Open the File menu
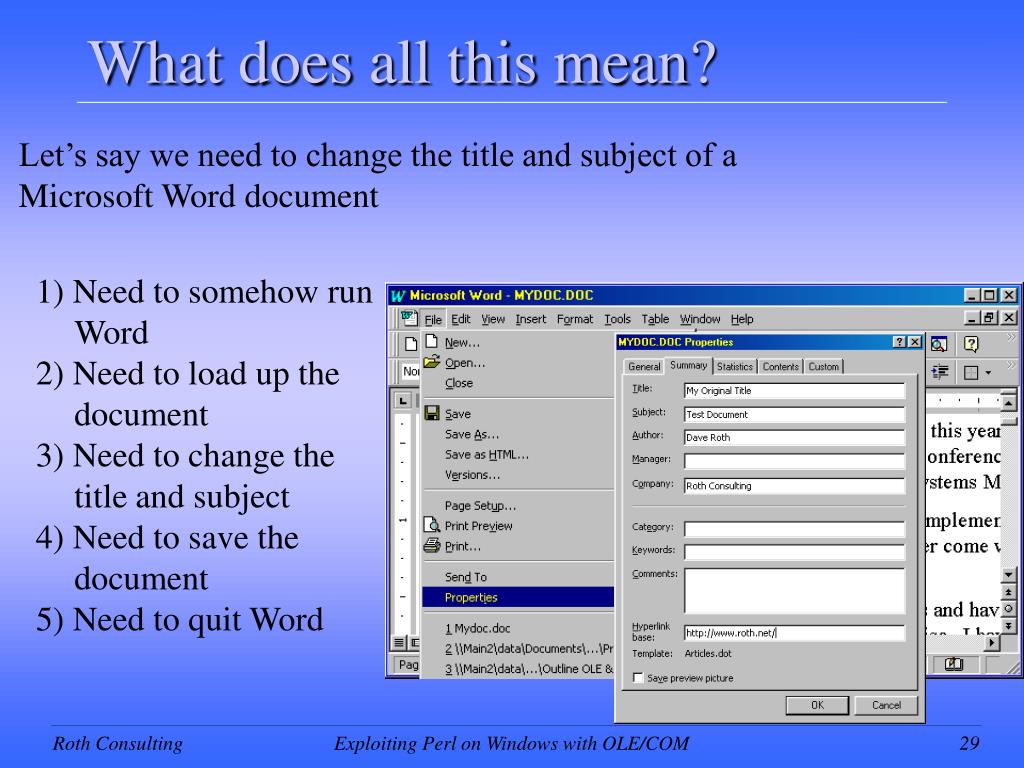This screenshot has height=768, width=1024. click(x=433, y=319)
